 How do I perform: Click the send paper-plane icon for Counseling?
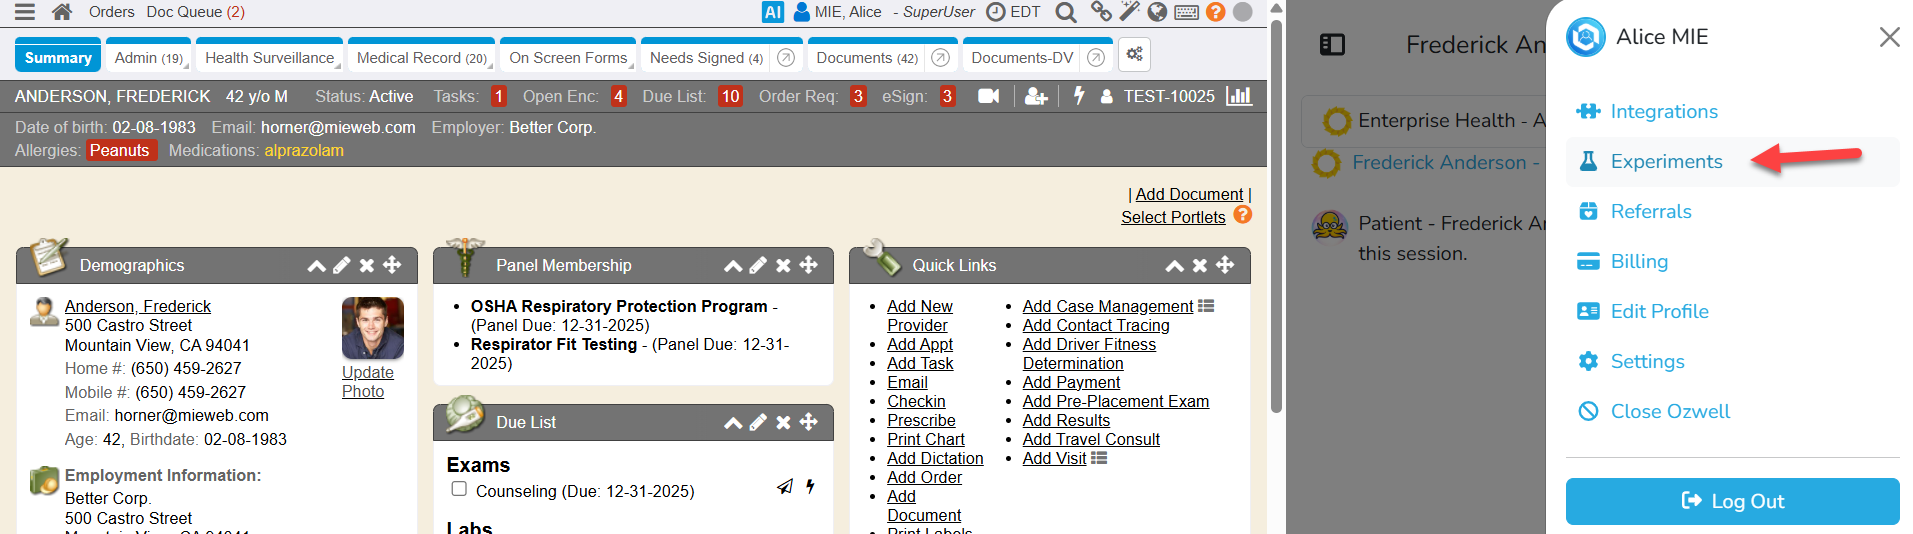pos(785,487)
